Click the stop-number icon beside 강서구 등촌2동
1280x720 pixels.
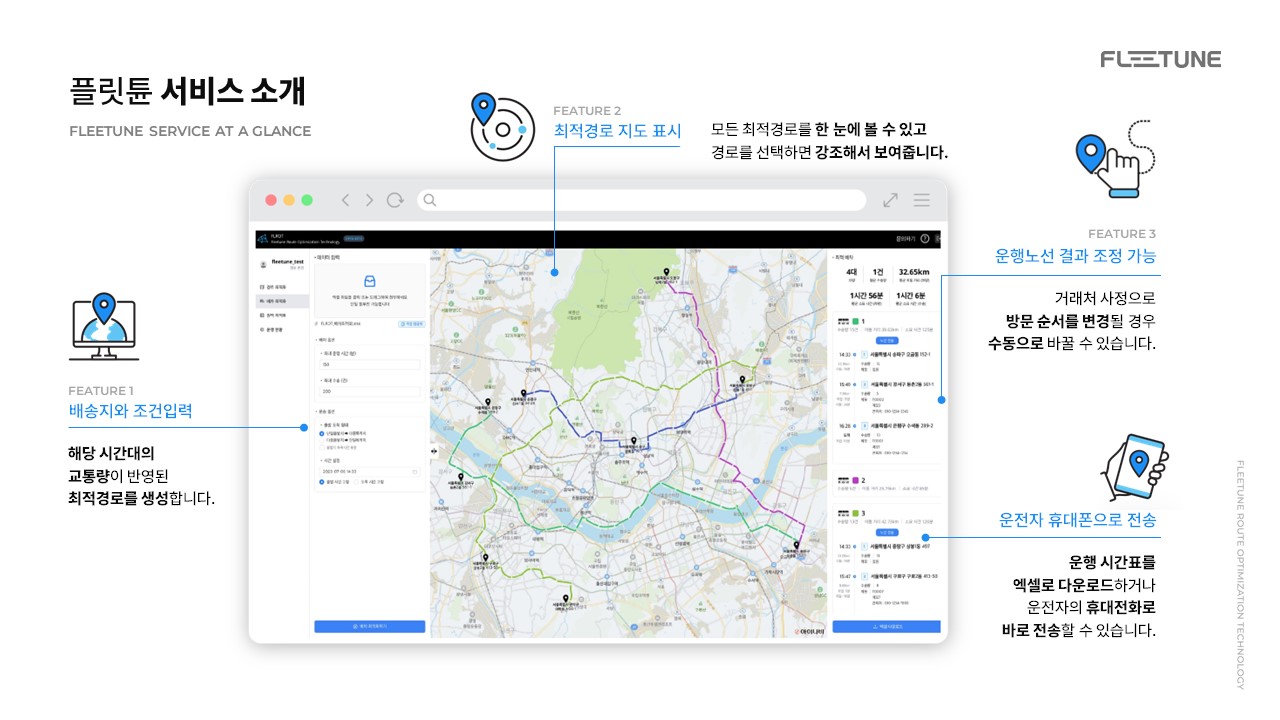pyautogui.click(x=863, y=383)
